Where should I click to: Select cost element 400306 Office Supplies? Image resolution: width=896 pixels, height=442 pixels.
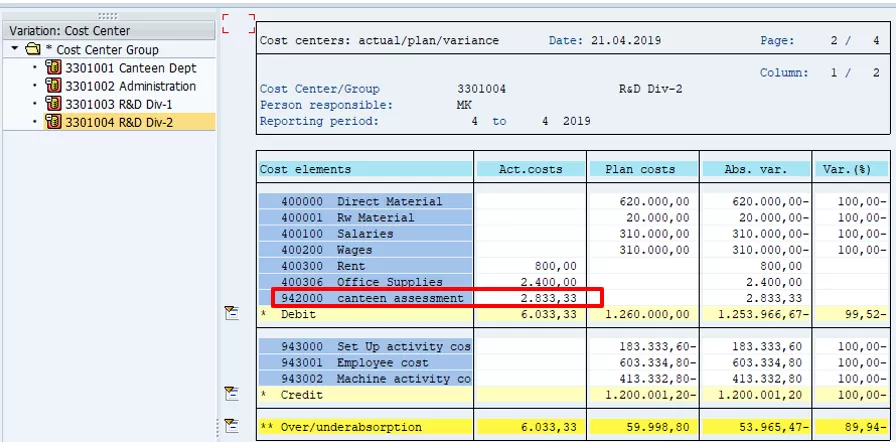click(x=365, y=282)
